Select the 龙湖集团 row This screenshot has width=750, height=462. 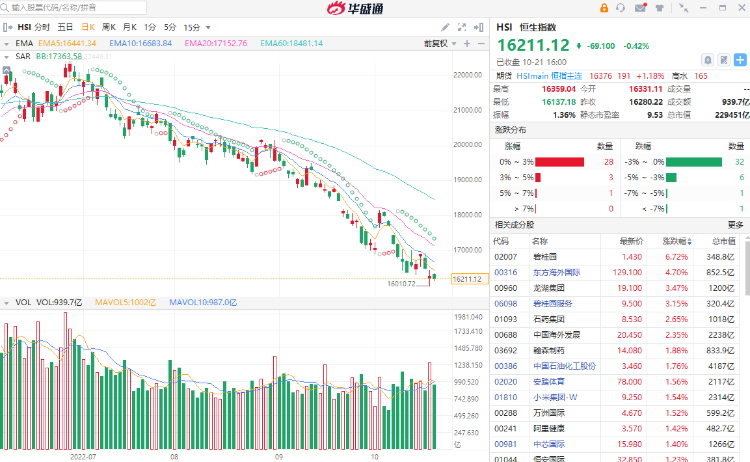(616, 288)
